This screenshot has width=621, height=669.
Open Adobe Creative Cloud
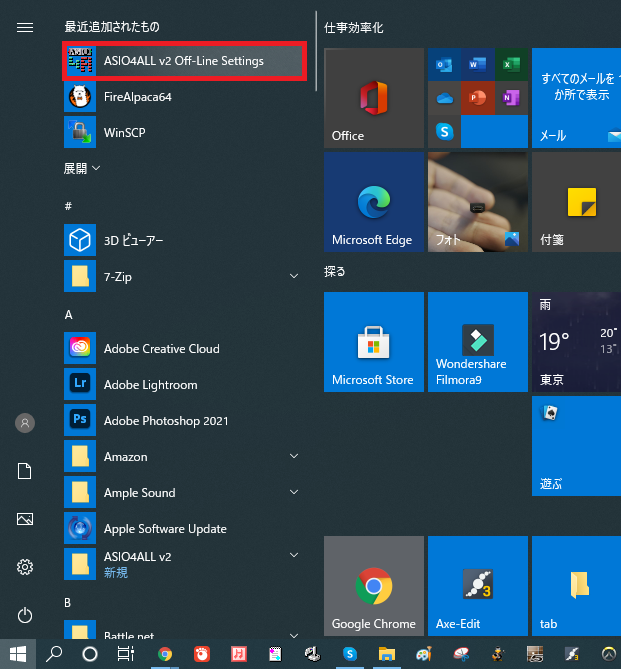click(184, 348)
